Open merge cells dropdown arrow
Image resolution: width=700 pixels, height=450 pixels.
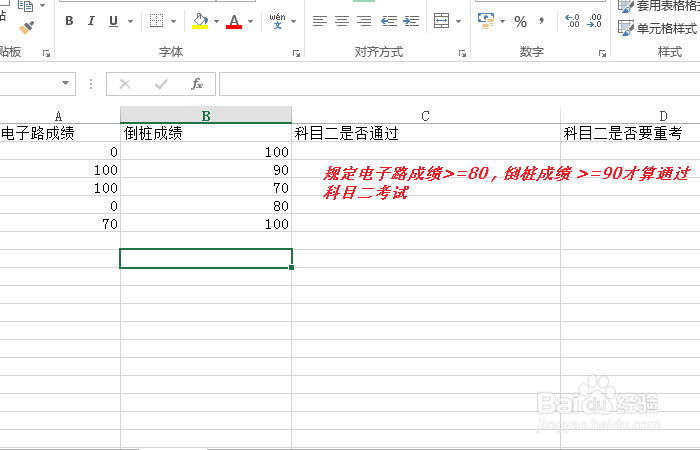[x=458, y=21]
